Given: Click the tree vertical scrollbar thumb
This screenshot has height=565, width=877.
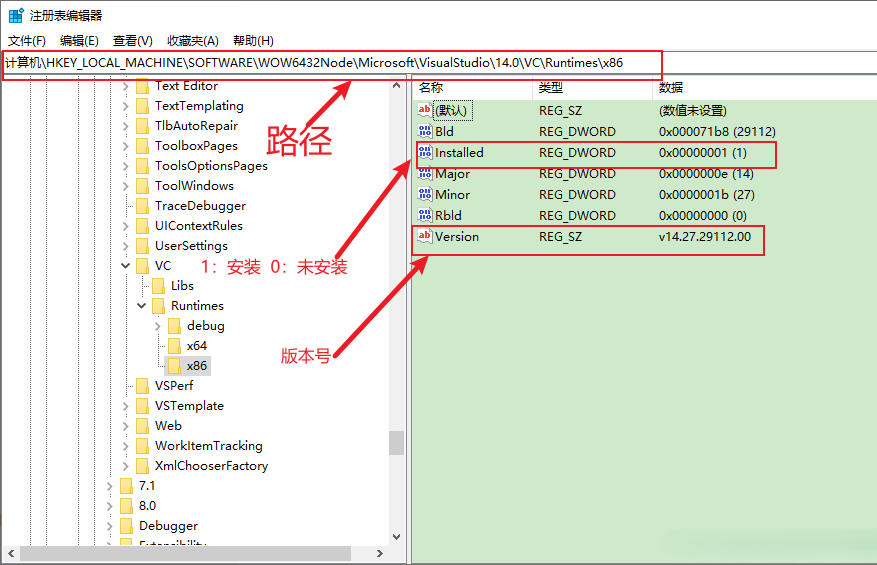Looking at the screenshot, I should coord(397,443).
